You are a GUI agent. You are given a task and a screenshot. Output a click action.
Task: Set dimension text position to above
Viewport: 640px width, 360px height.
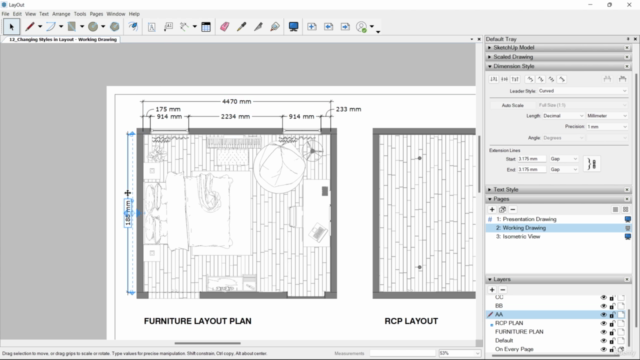click(x=493, y=79)
